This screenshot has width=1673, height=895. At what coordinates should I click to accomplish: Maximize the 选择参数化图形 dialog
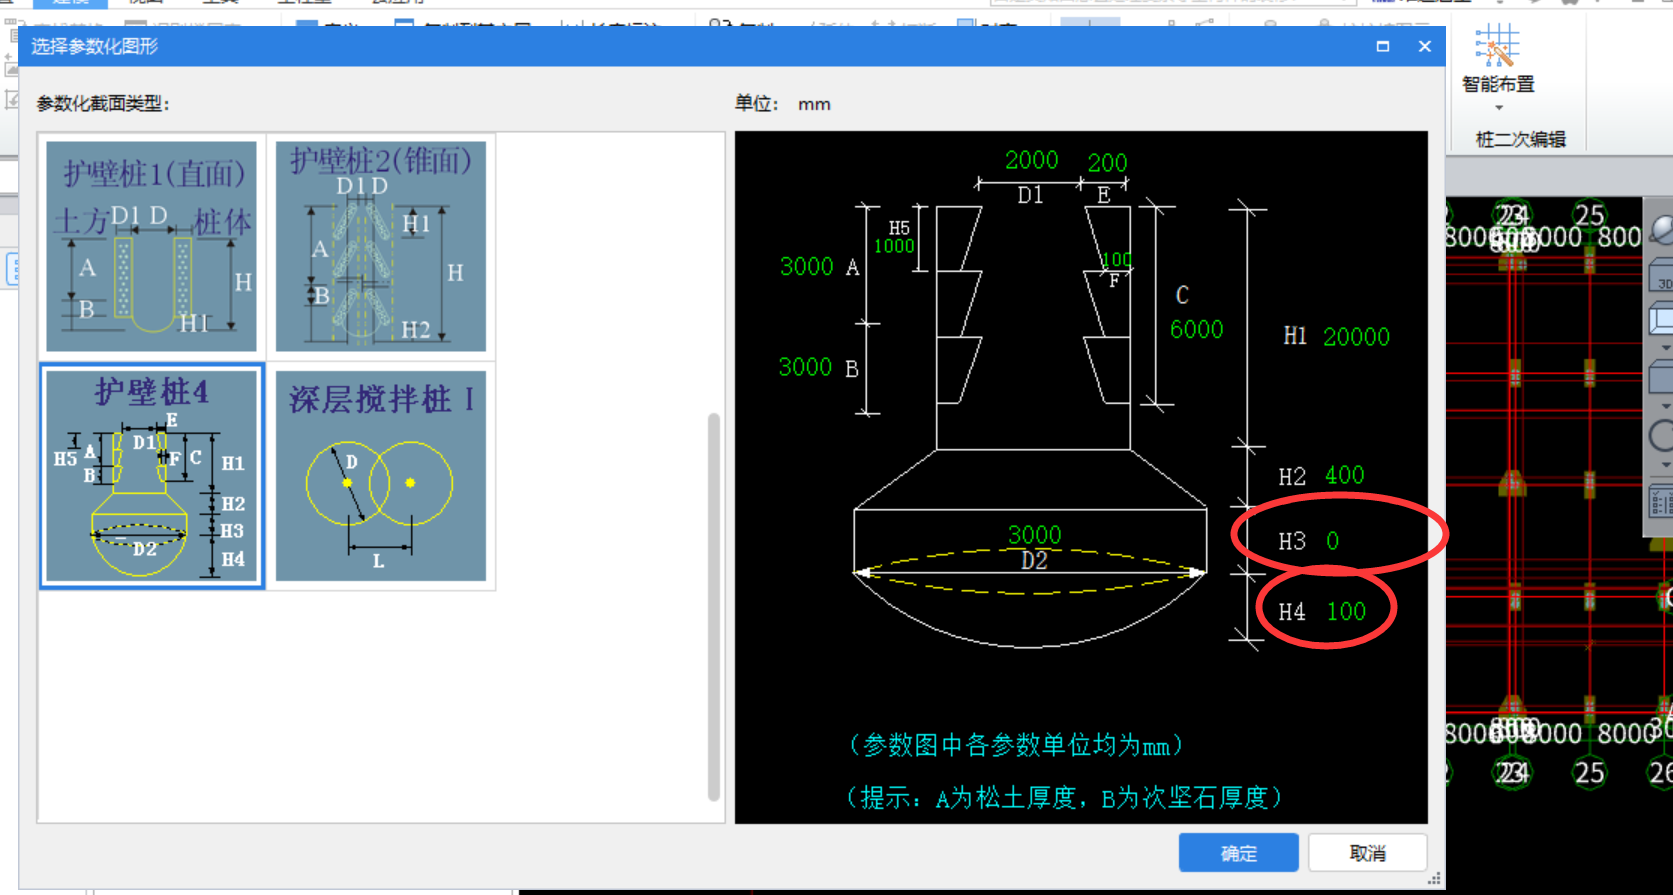point(1383,46)
